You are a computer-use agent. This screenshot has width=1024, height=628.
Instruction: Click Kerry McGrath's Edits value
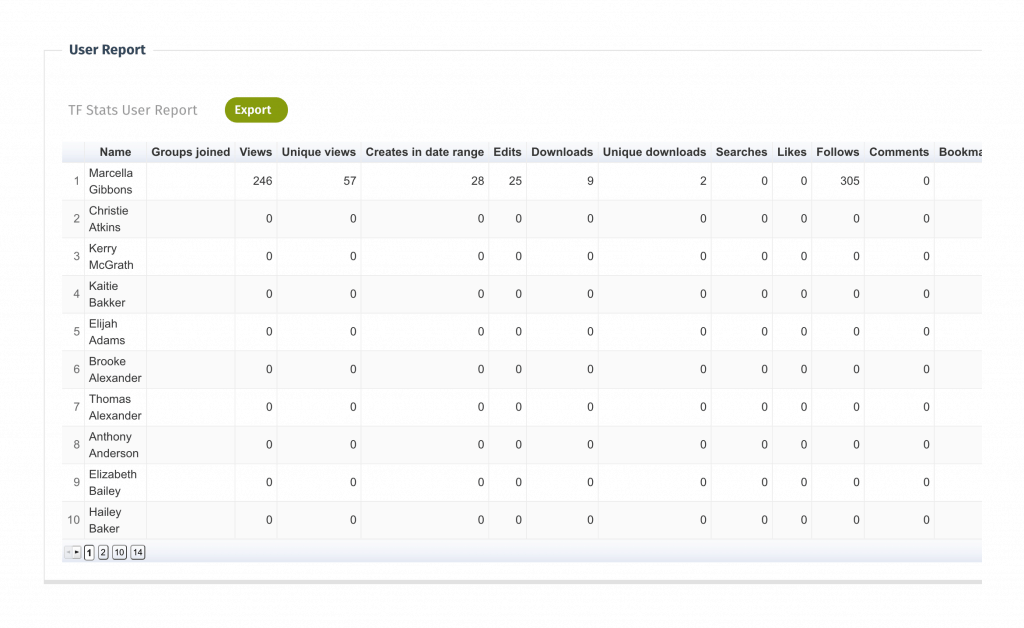519,257
